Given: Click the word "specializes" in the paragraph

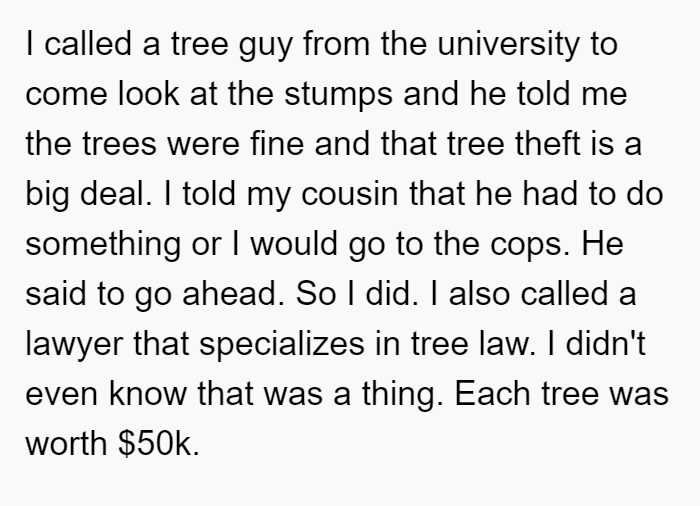Looking at the screenshot, I should click(282, 345).
